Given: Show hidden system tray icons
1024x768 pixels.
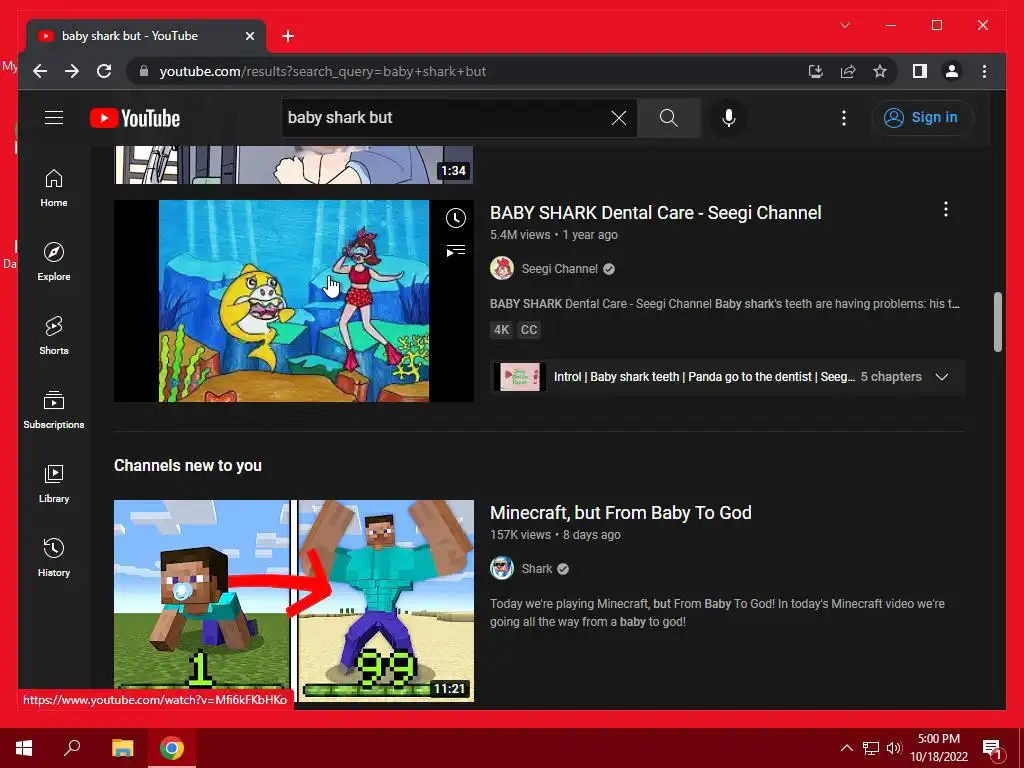Looking at the screenshot, I should click(846, 748).
